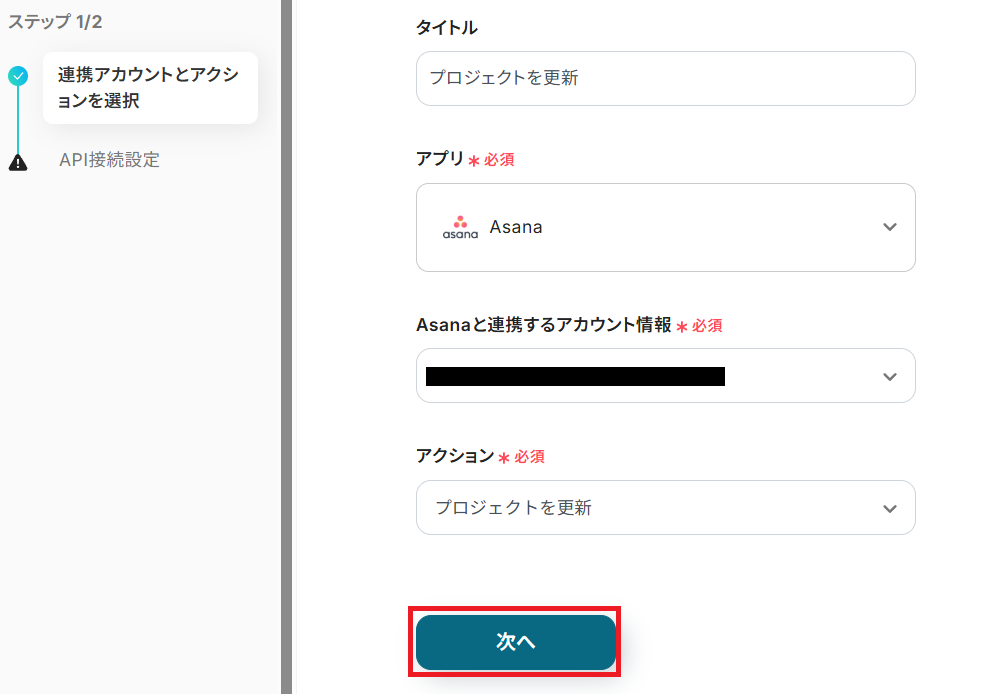
Task: Focus the タイトル input field
Action: (665, 78)
